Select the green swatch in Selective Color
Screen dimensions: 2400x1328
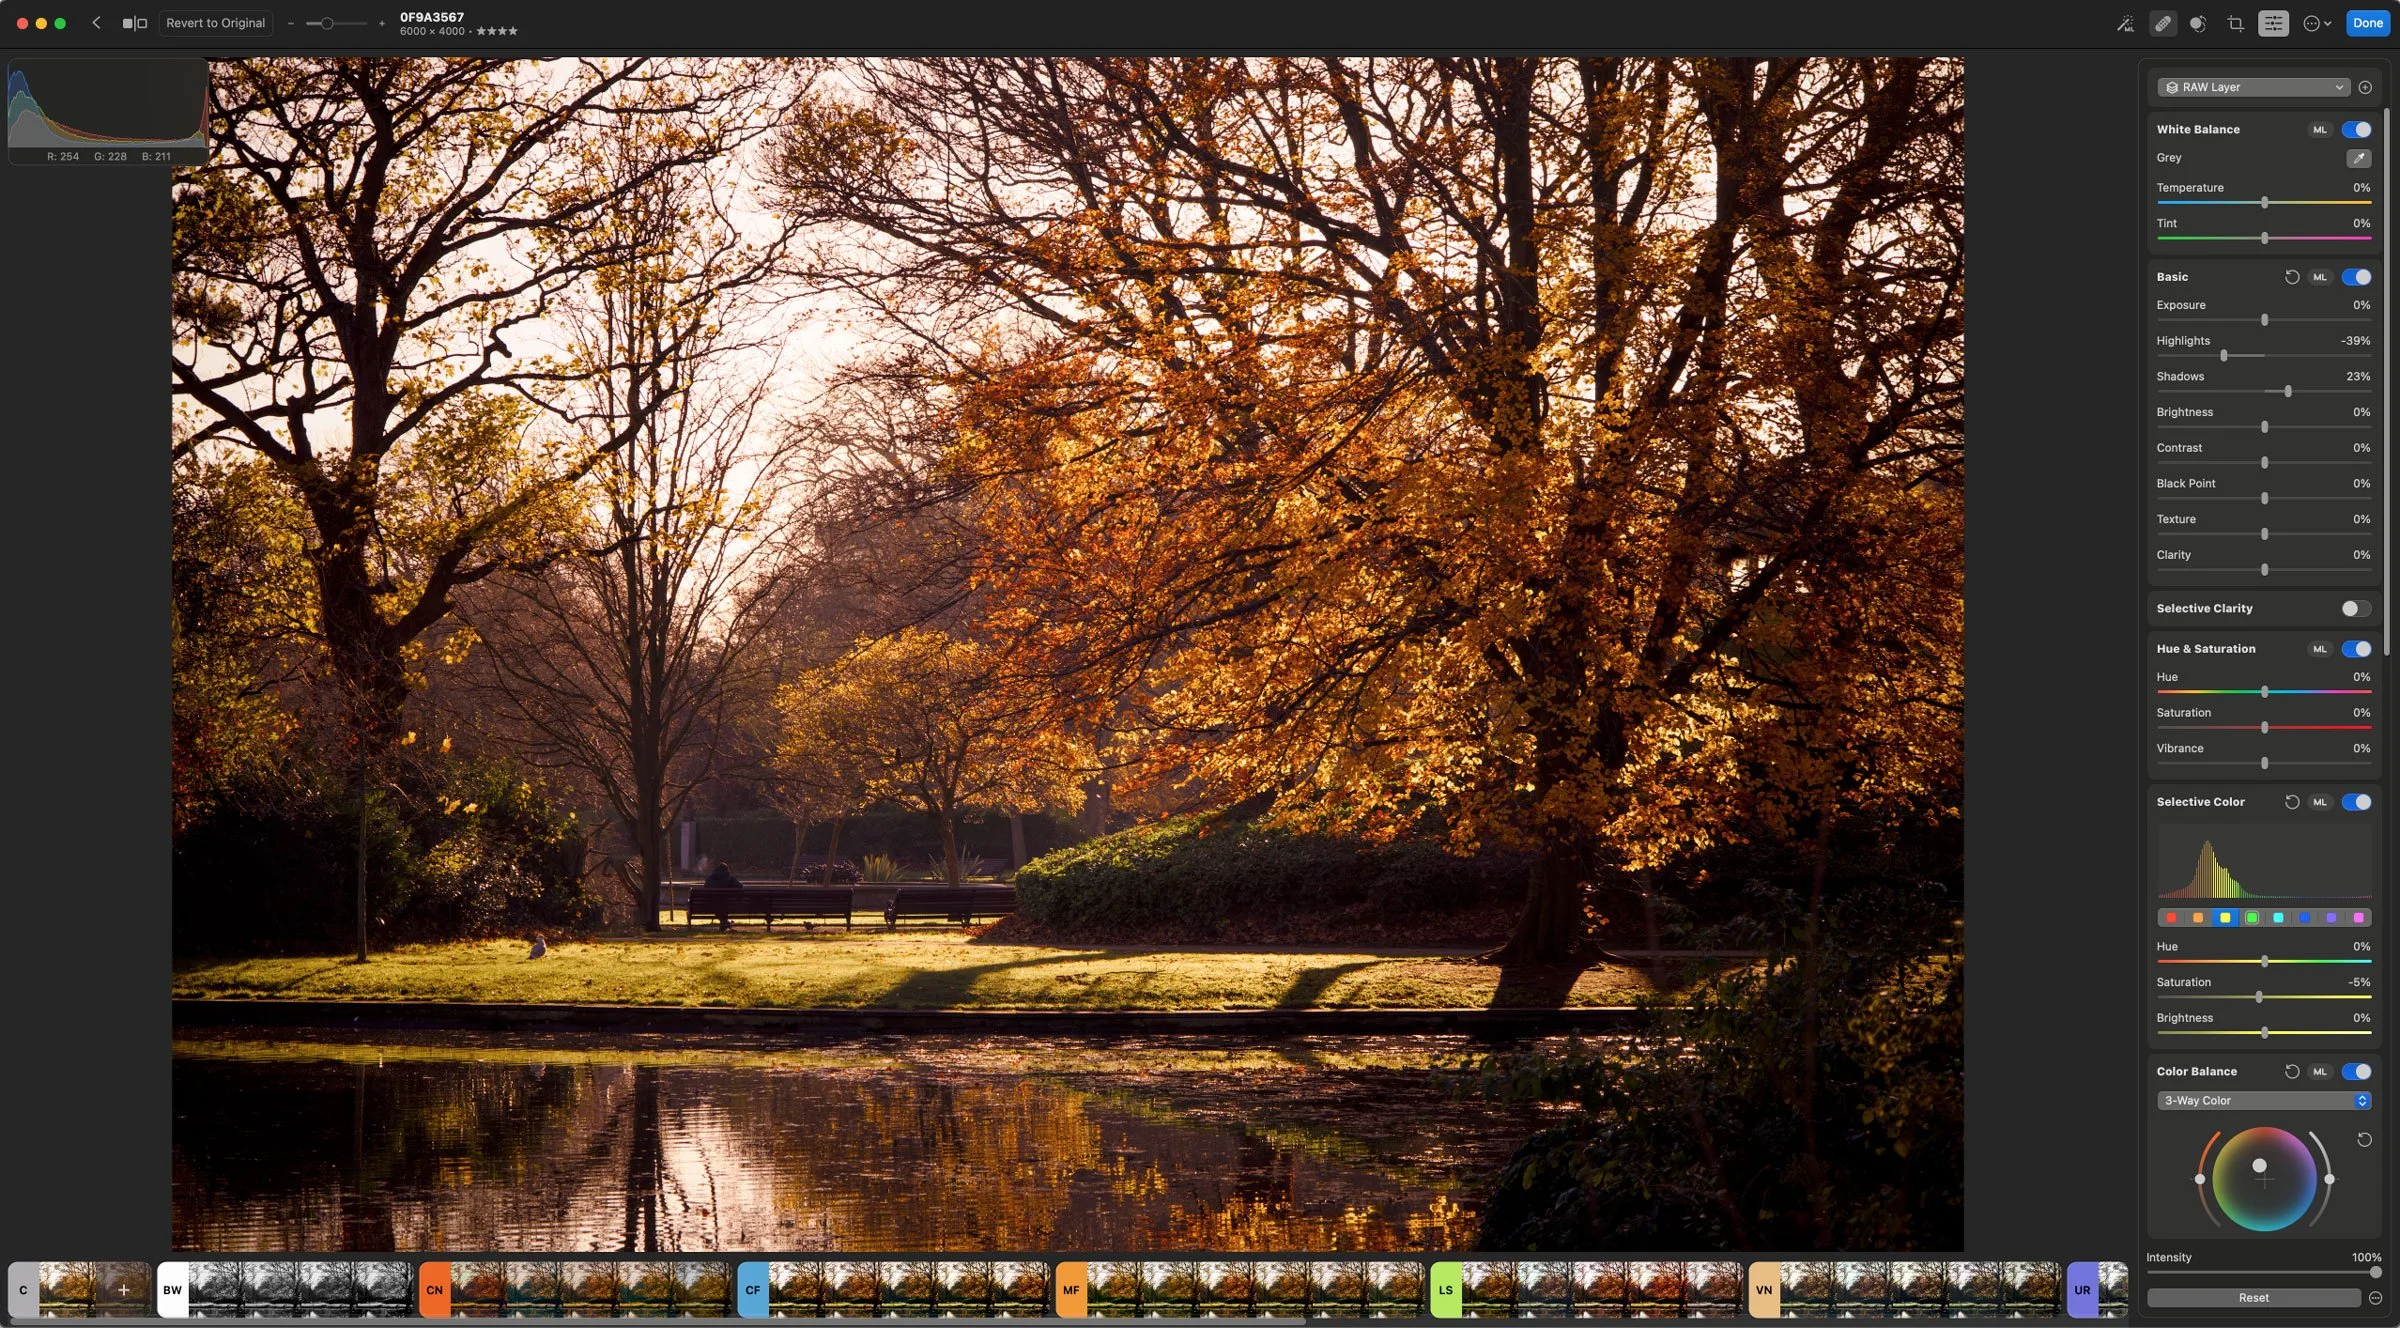tap(2251, 917)
